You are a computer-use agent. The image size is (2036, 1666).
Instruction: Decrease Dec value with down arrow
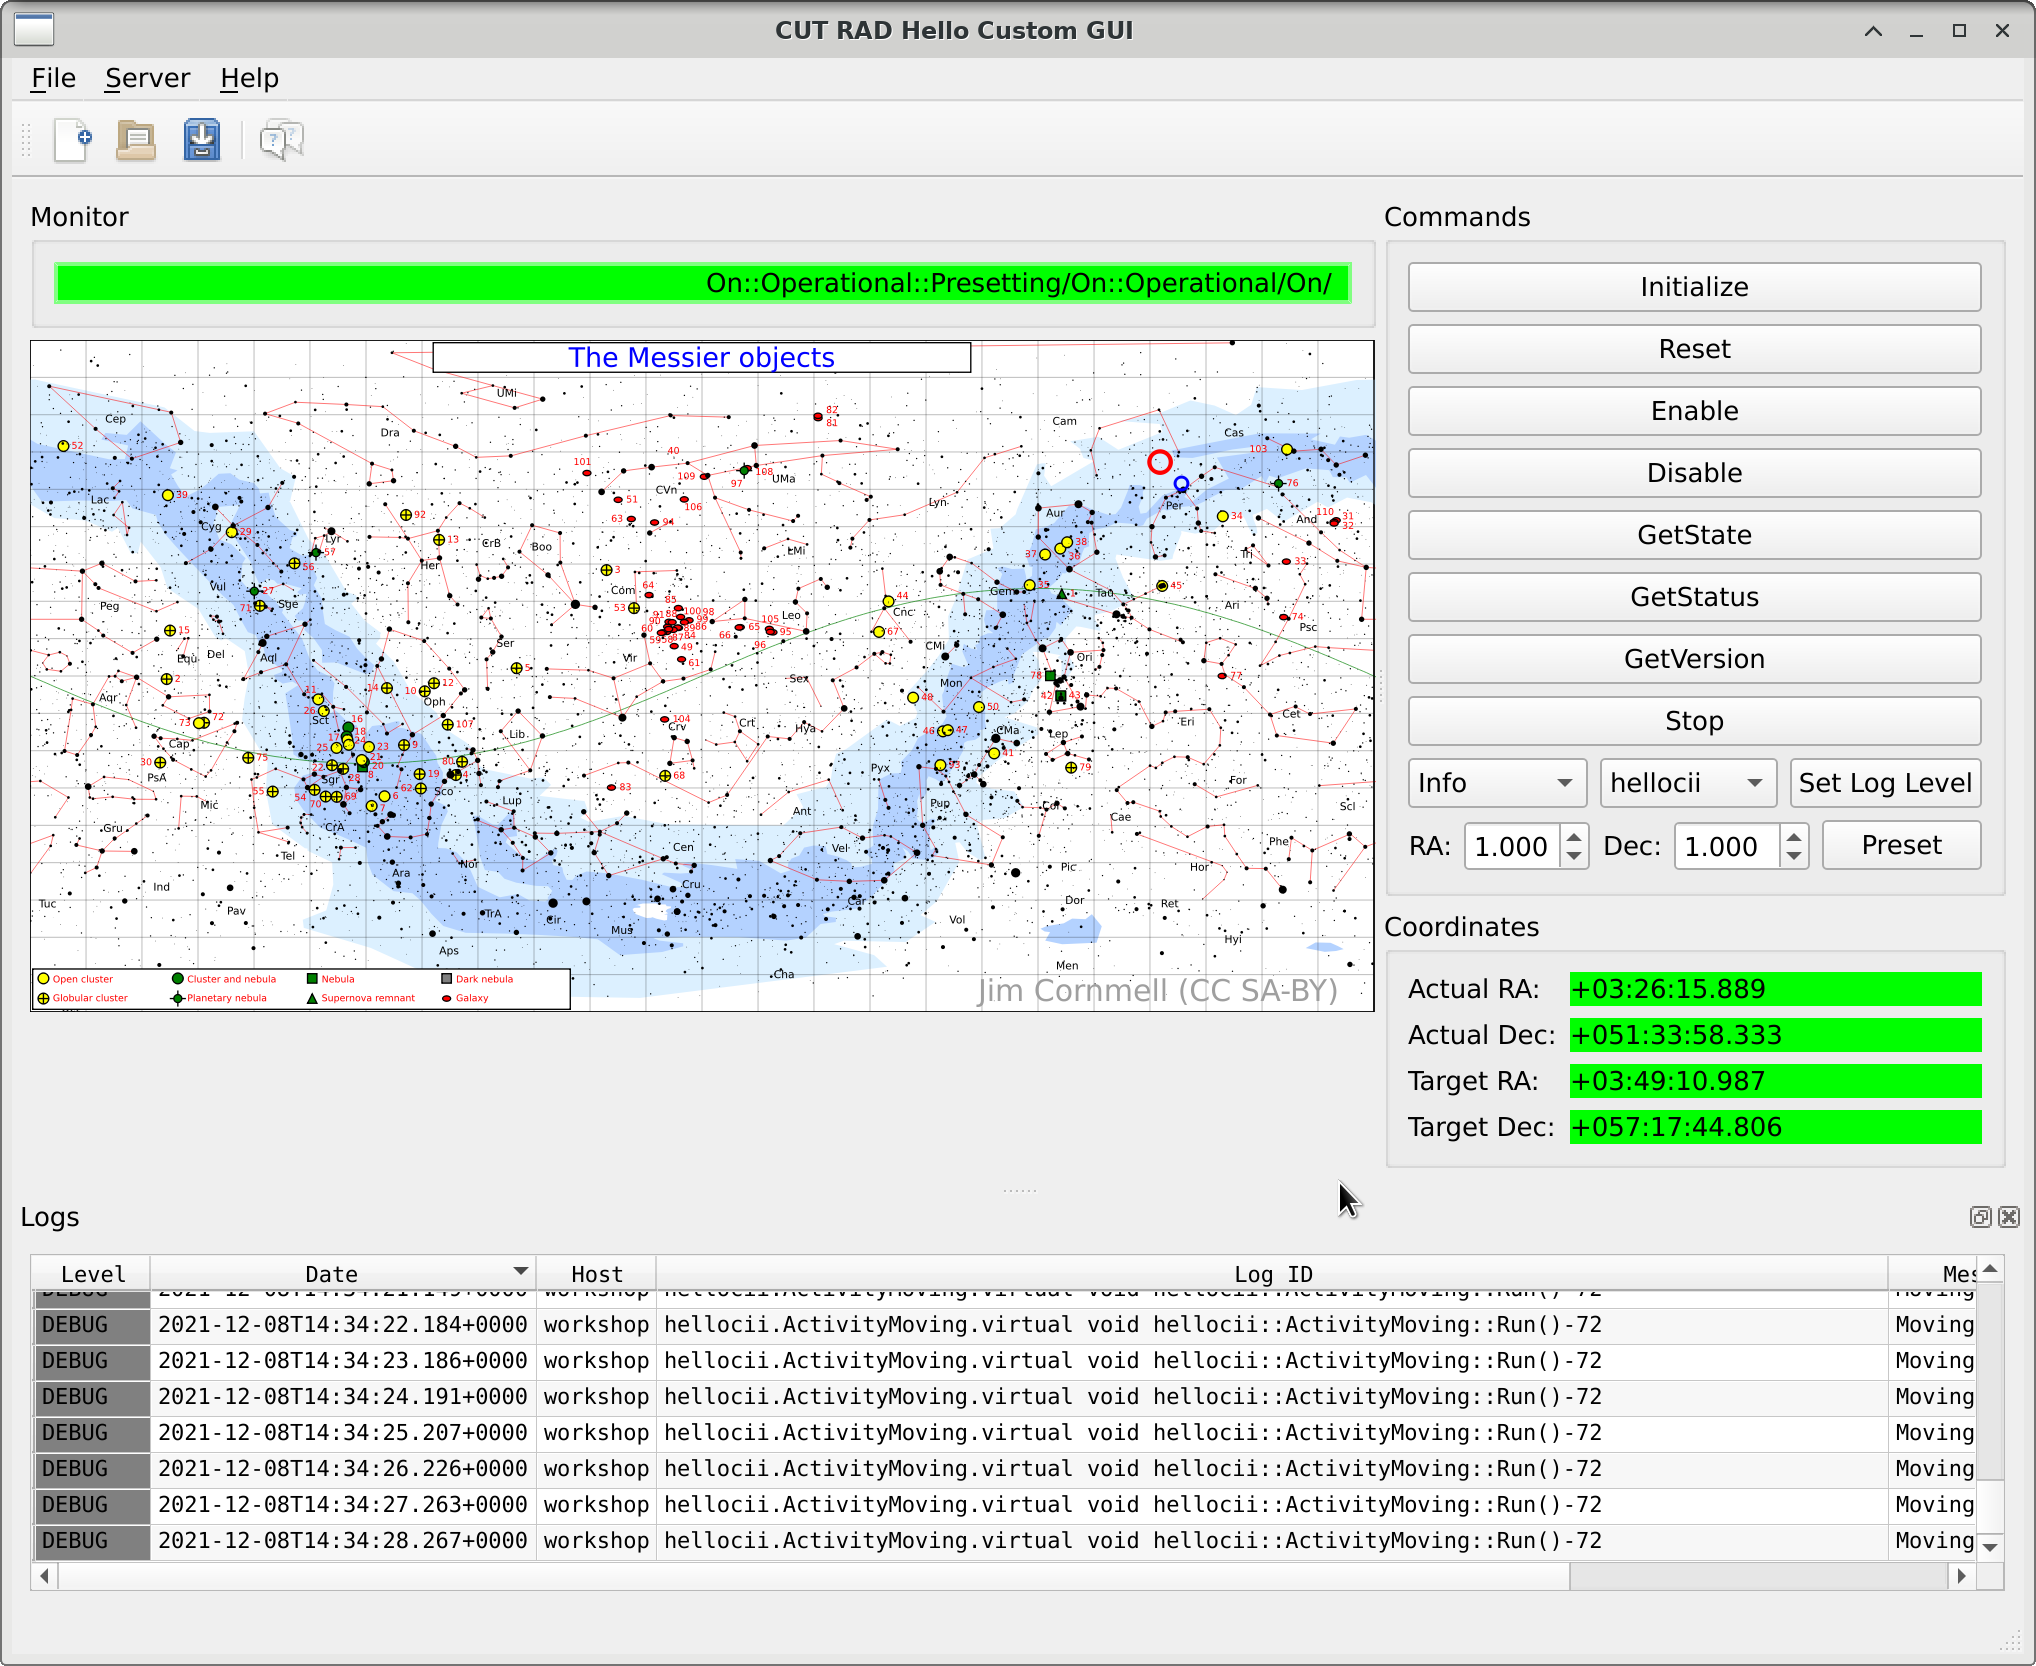[x=1794, y=856]
